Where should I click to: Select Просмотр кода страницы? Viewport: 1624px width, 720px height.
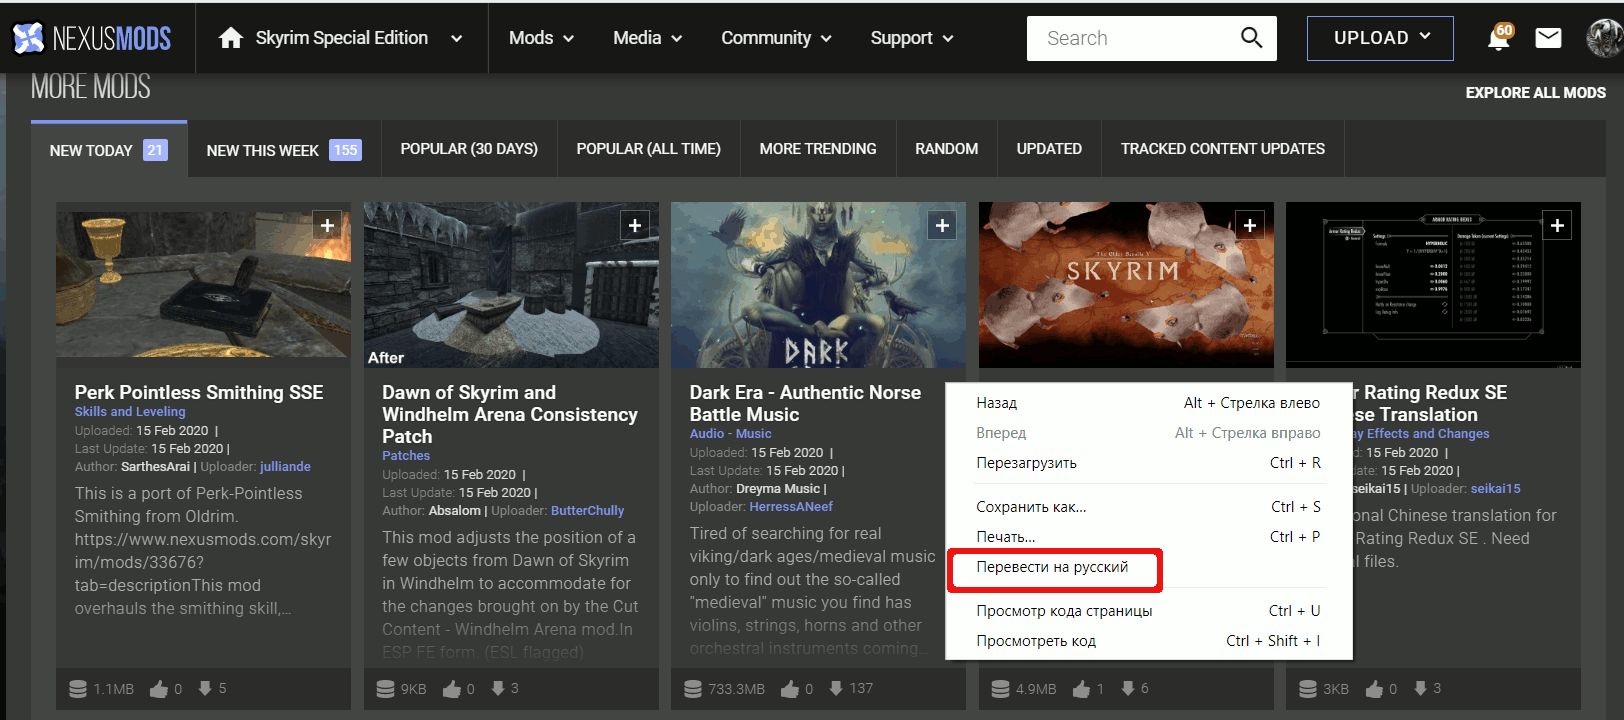coord(1148,611)
